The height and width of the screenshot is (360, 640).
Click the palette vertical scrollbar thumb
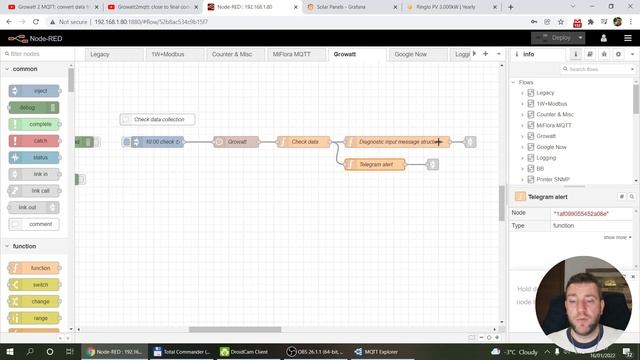click(x=71, y=80)
